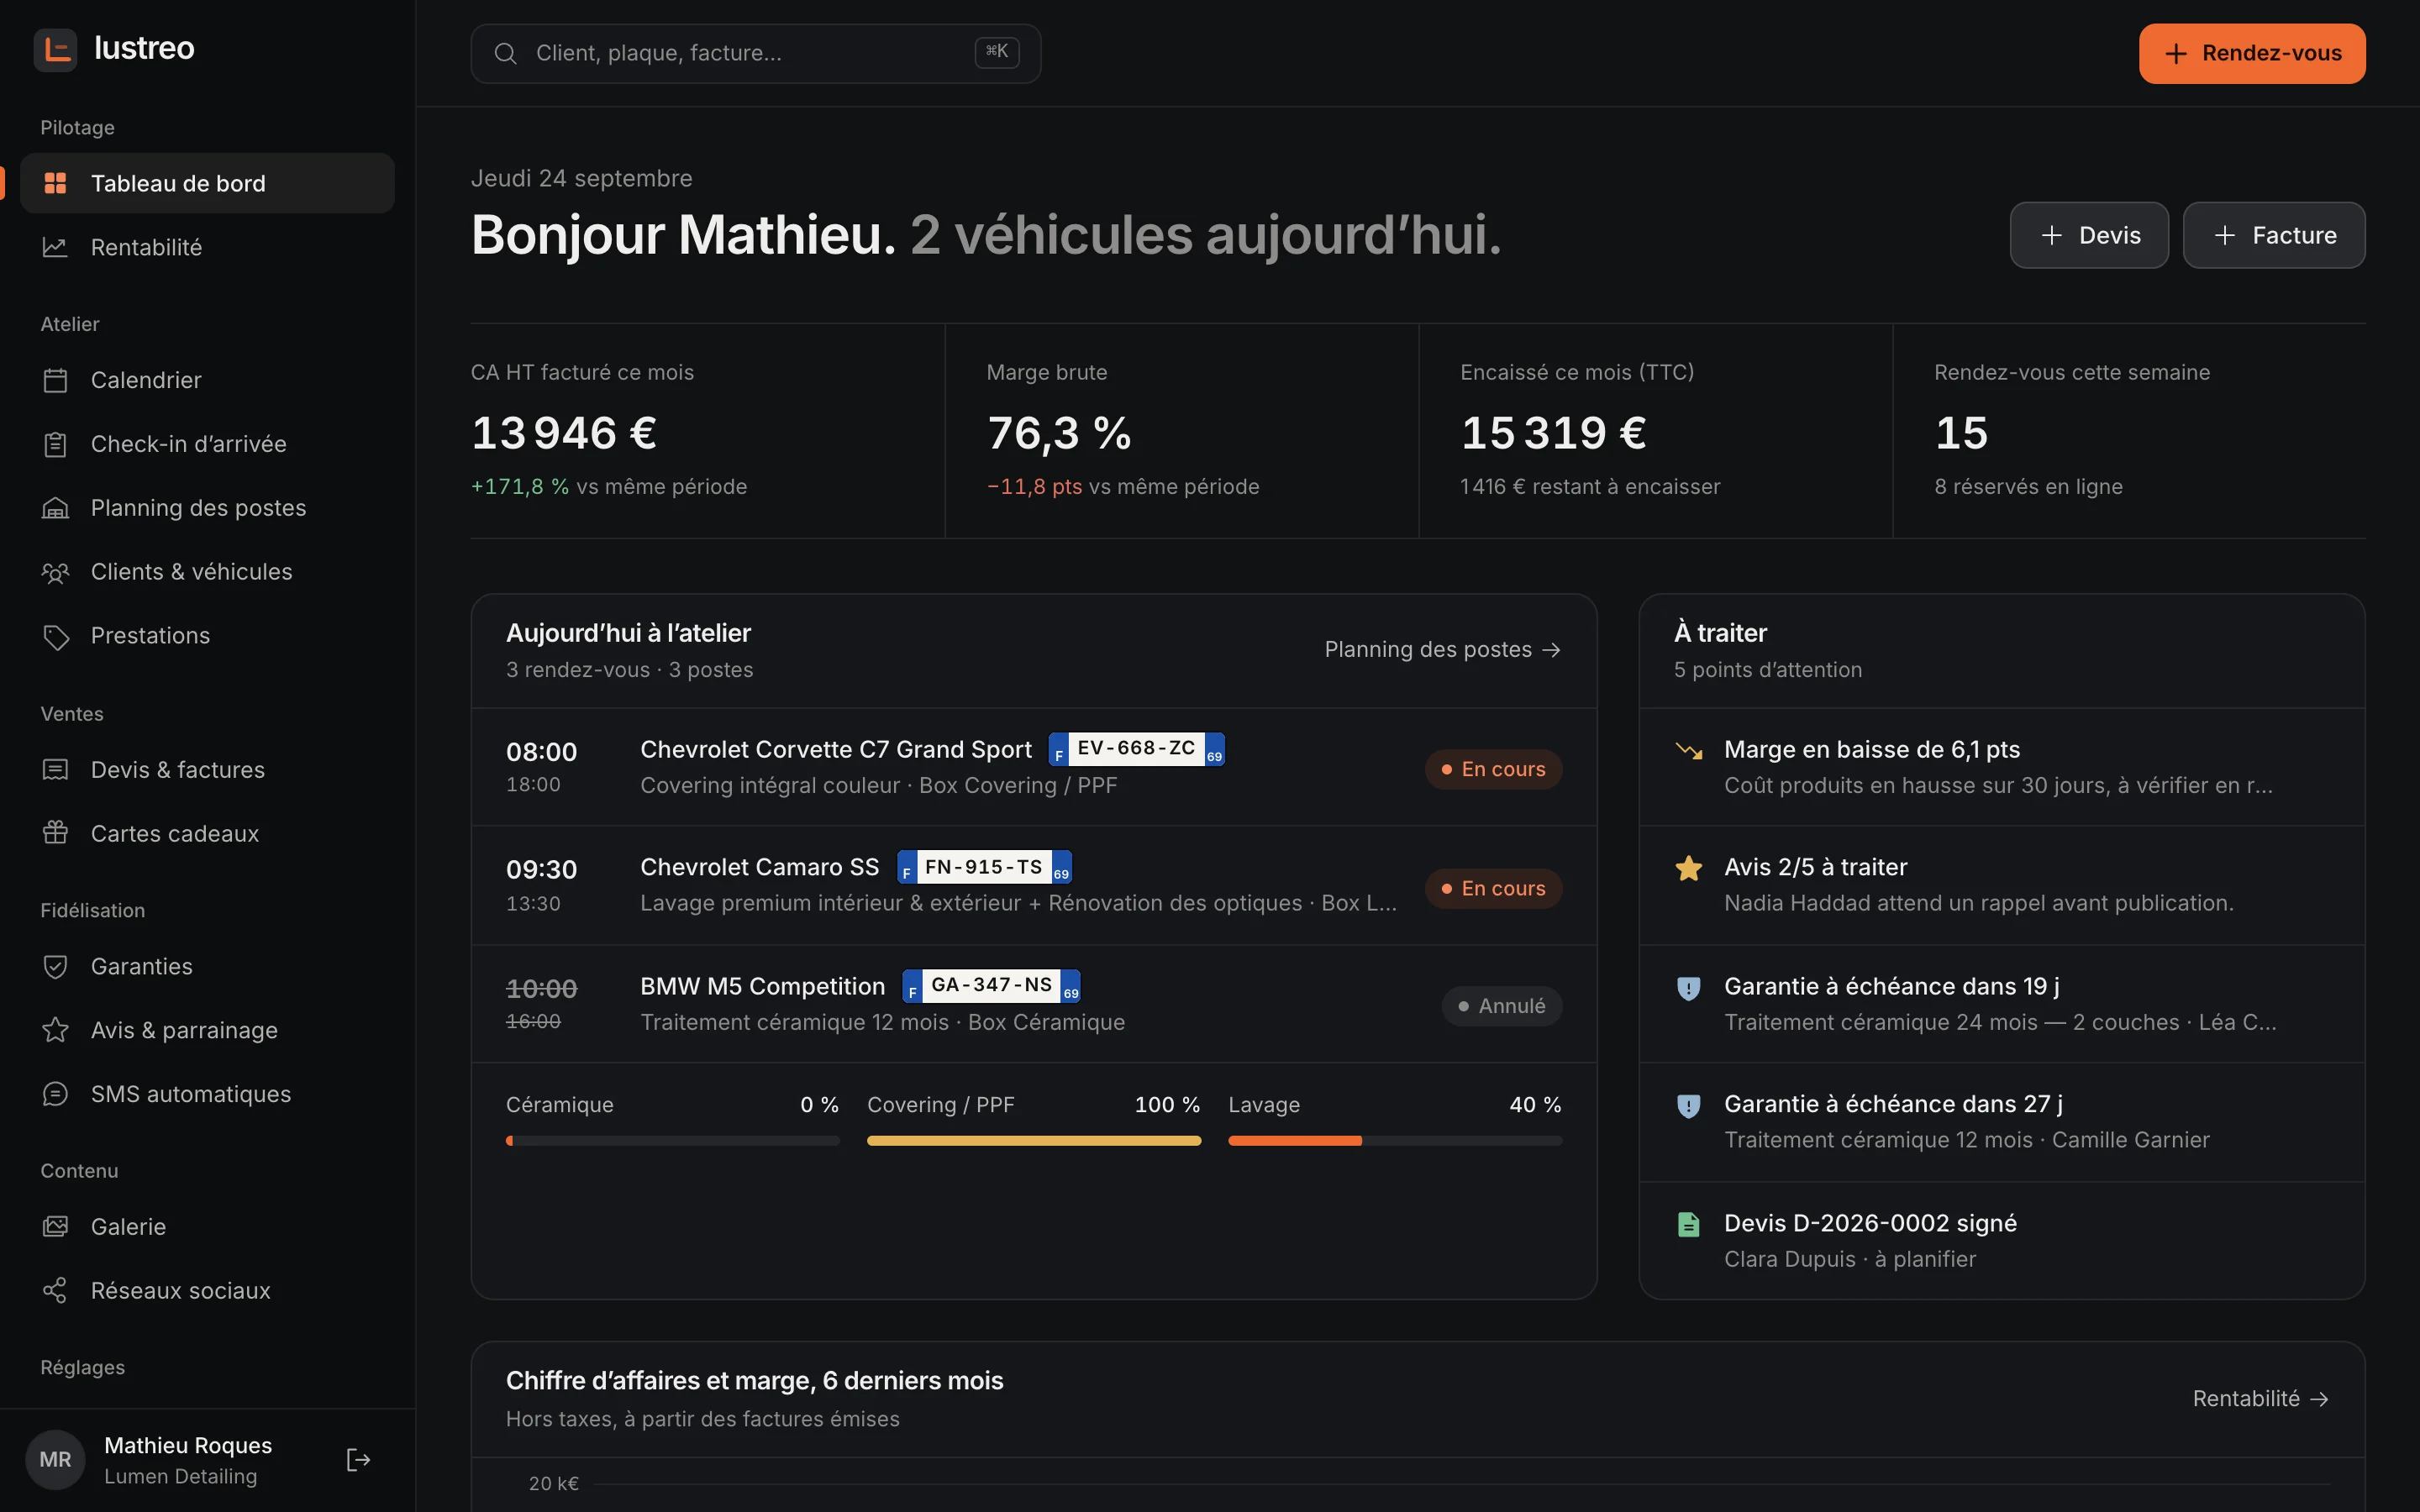Click the MR avatar circle

tap(55, 1460)
